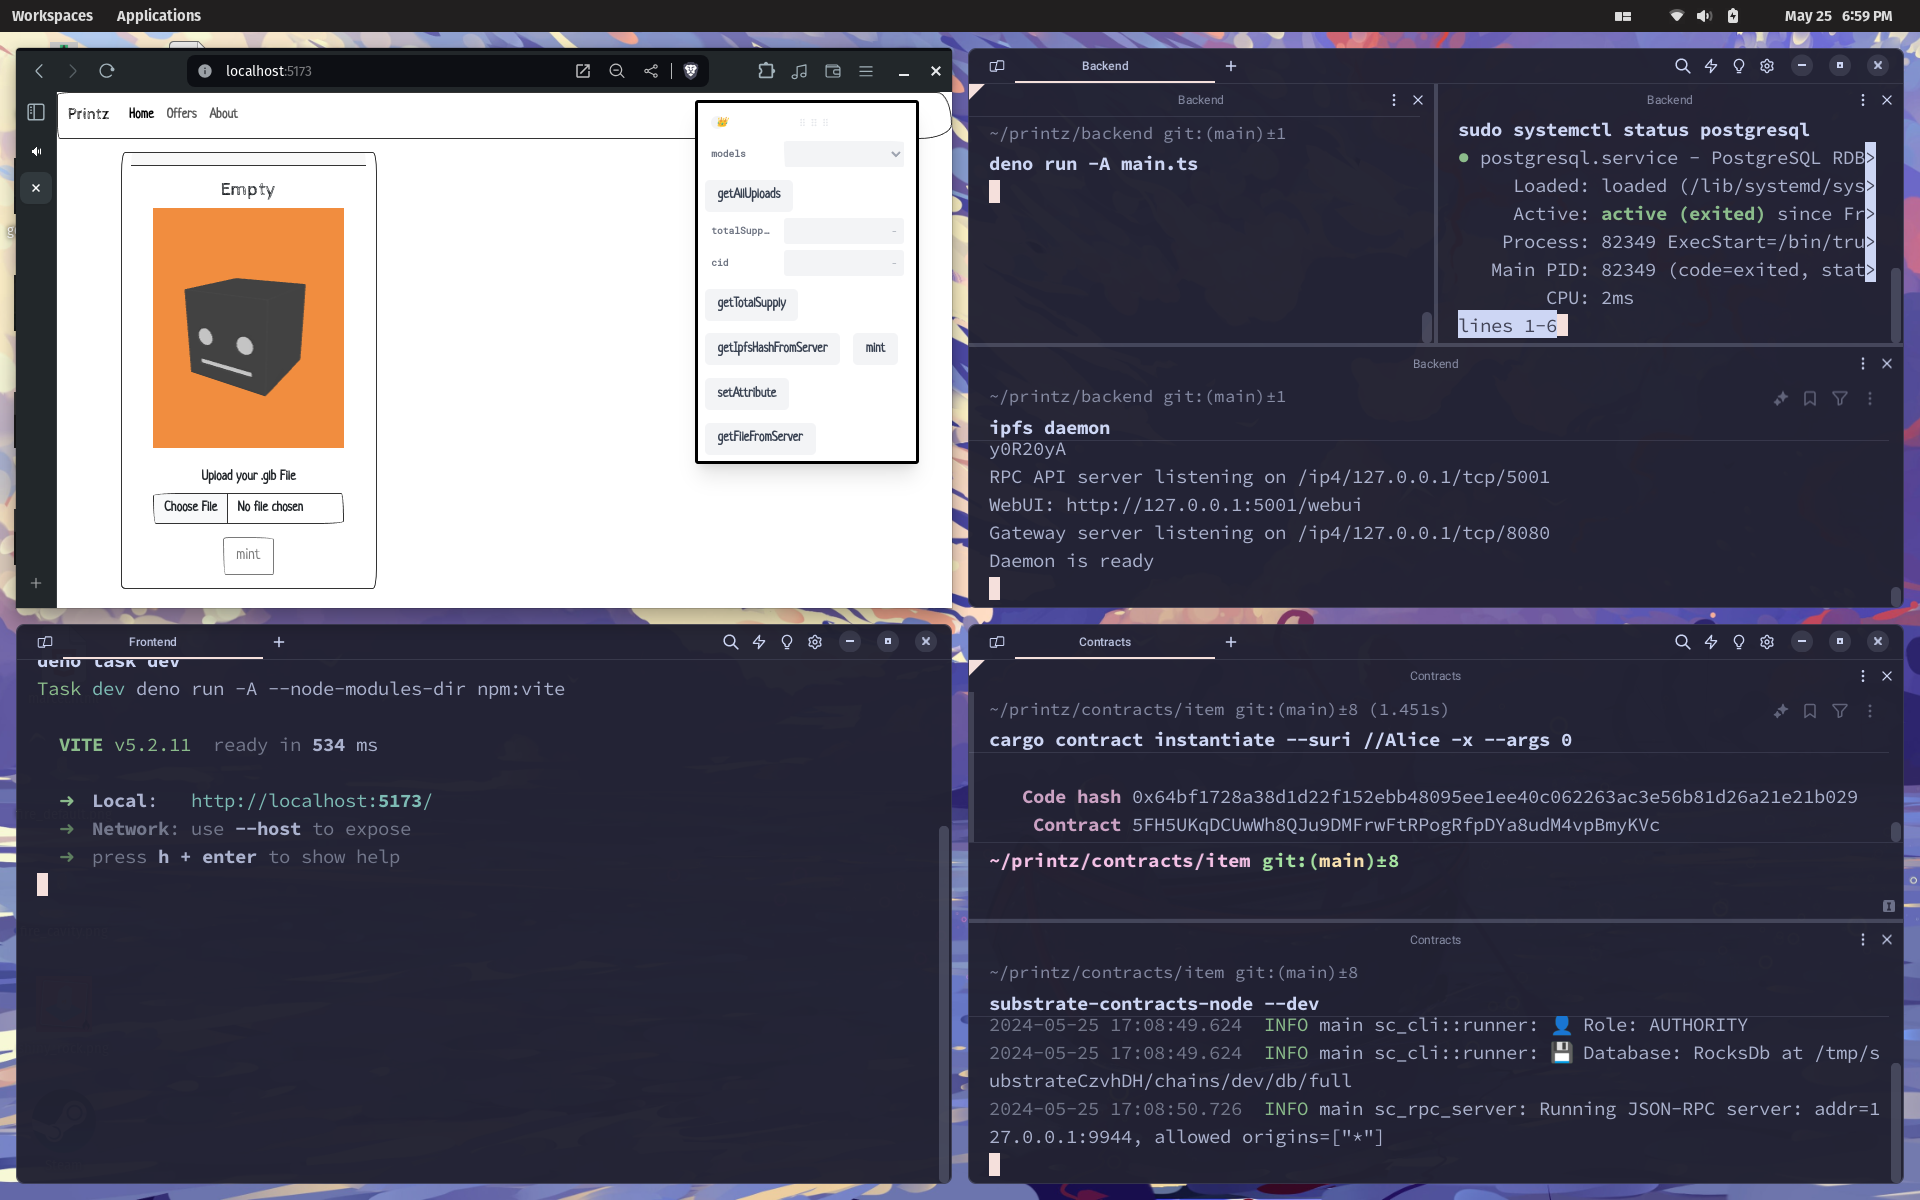This screenshot has height=1200, width=1920.
Task: Expand the models dropdown
Action: click(843, 154)
